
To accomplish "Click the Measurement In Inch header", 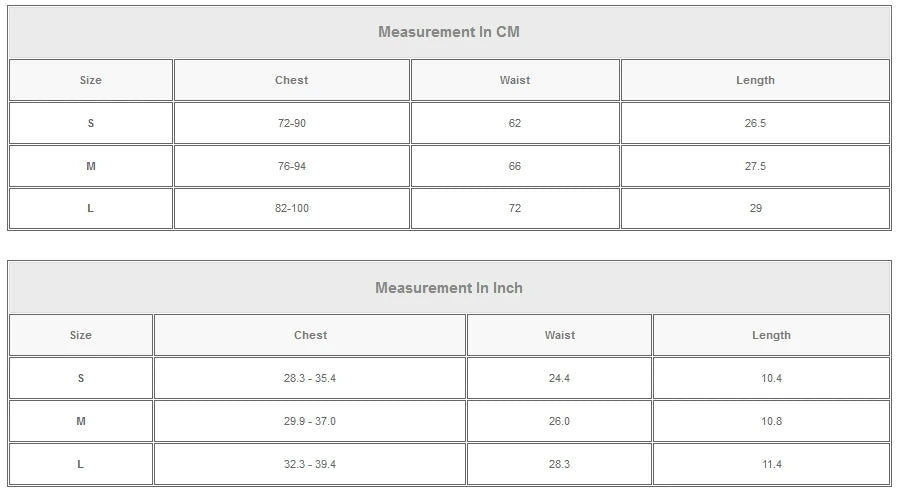I will click(x=449, y=288).
